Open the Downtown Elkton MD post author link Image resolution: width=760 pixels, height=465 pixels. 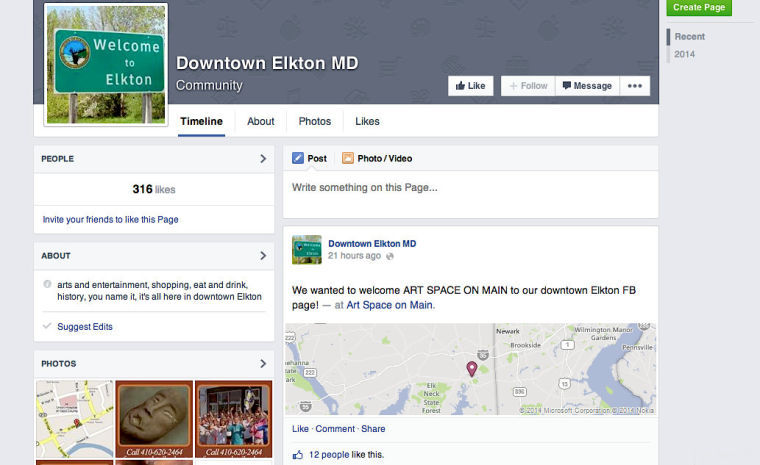point(372,243)
